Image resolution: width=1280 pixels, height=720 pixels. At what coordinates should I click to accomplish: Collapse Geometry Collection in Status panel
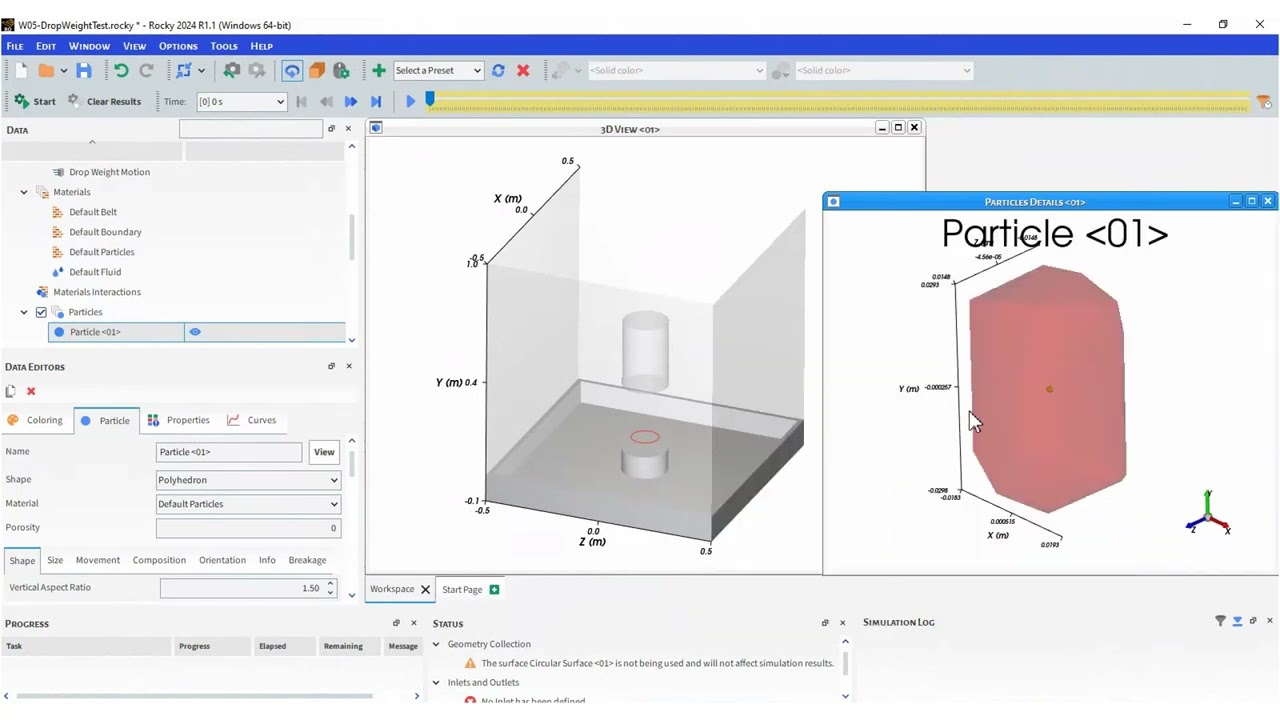436,644
